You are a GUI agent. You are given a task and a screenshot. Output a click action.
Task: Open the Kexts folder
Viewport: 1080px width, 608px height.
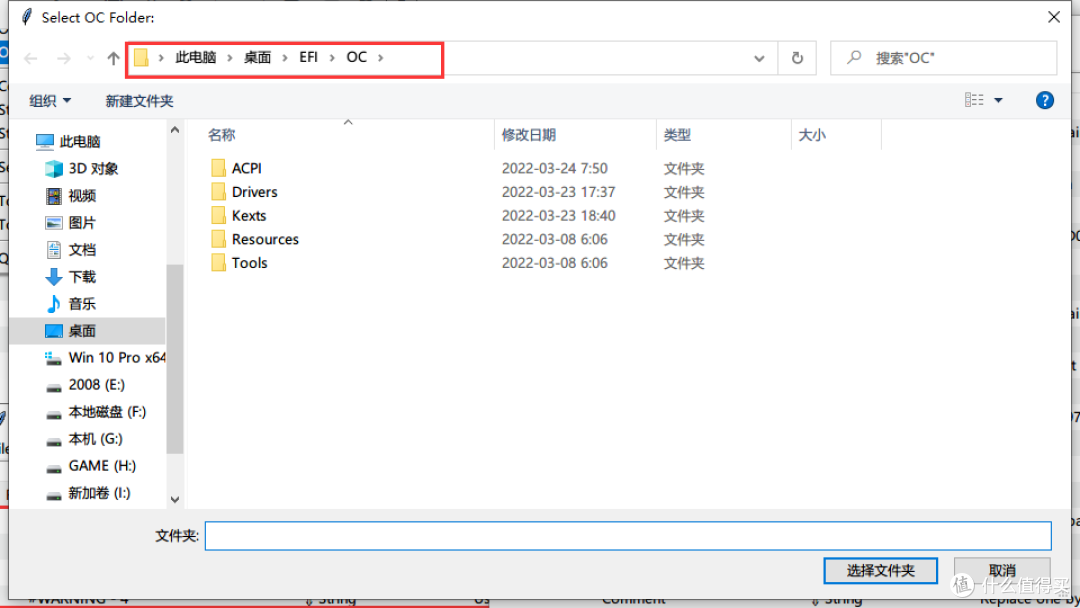tap(249, 215)
